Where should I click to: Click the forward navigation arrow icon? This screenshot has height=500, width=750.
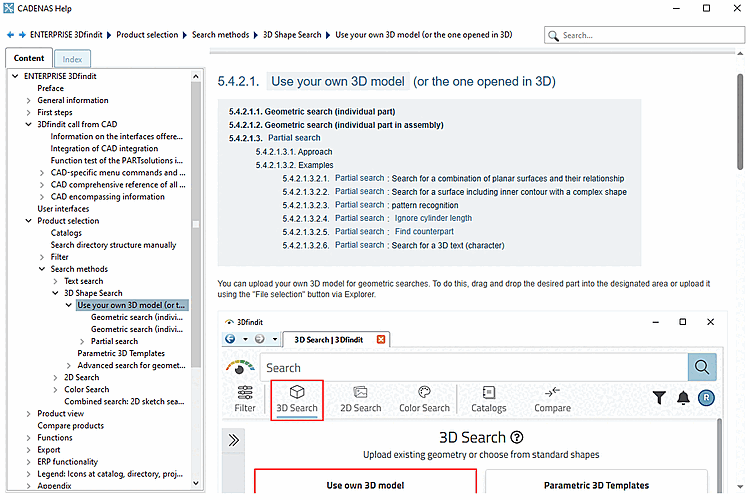tap(22, 35)
